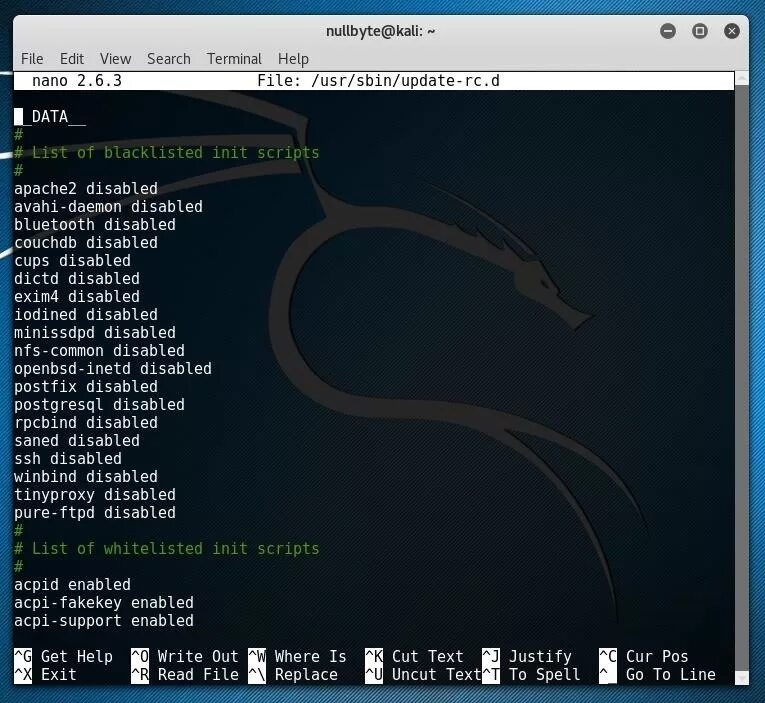Click the File: /usr/sbin/update-rc.d header

pyautogui.click(x=378, y=81)
